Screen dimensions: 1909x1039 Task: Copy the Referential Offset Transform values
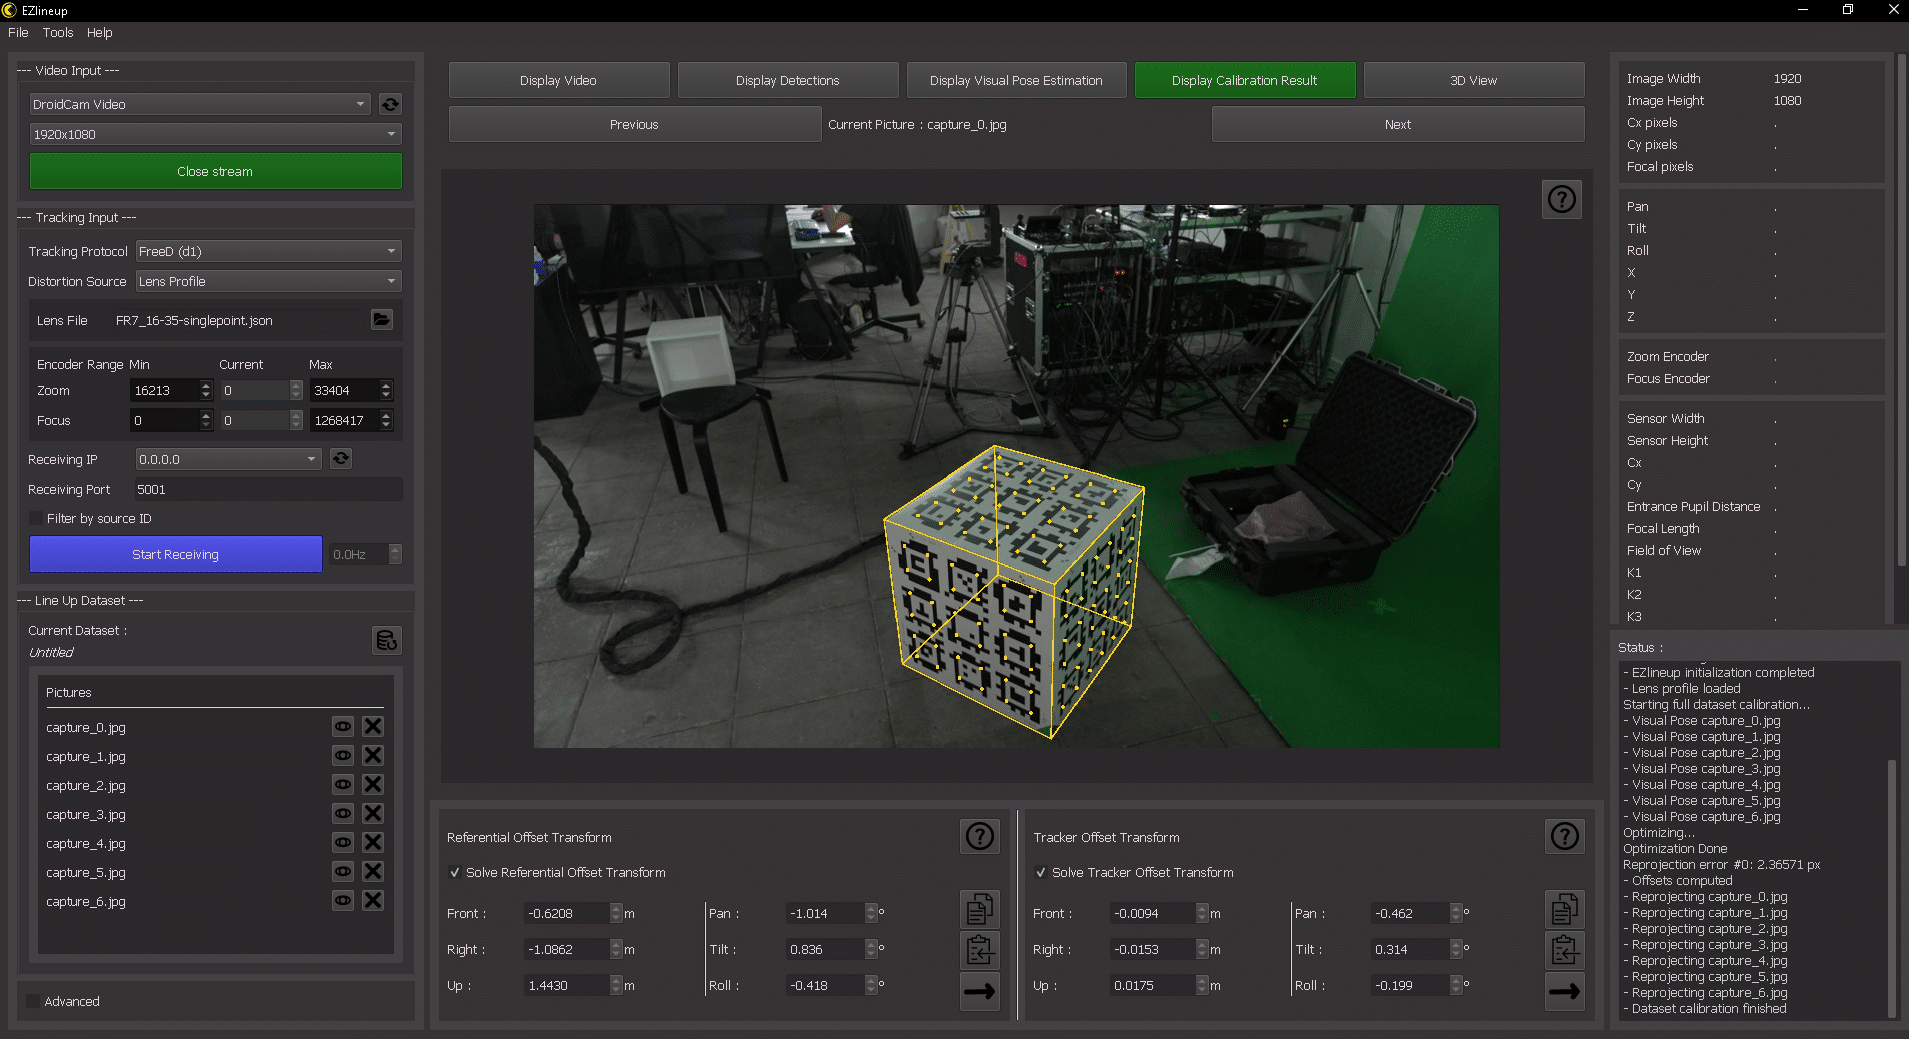979,909
